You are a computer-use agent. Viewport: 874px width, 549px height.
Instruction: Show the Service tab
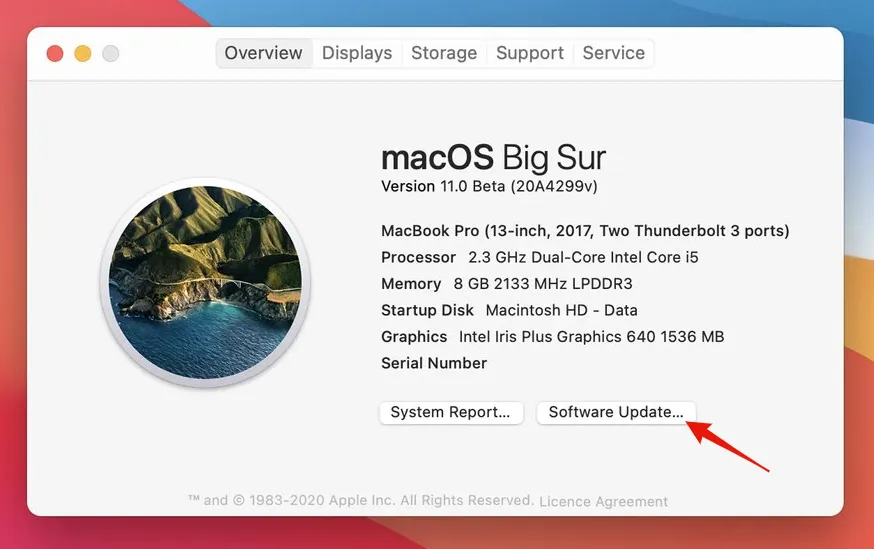pyautogui.click(x=613, y=53)
